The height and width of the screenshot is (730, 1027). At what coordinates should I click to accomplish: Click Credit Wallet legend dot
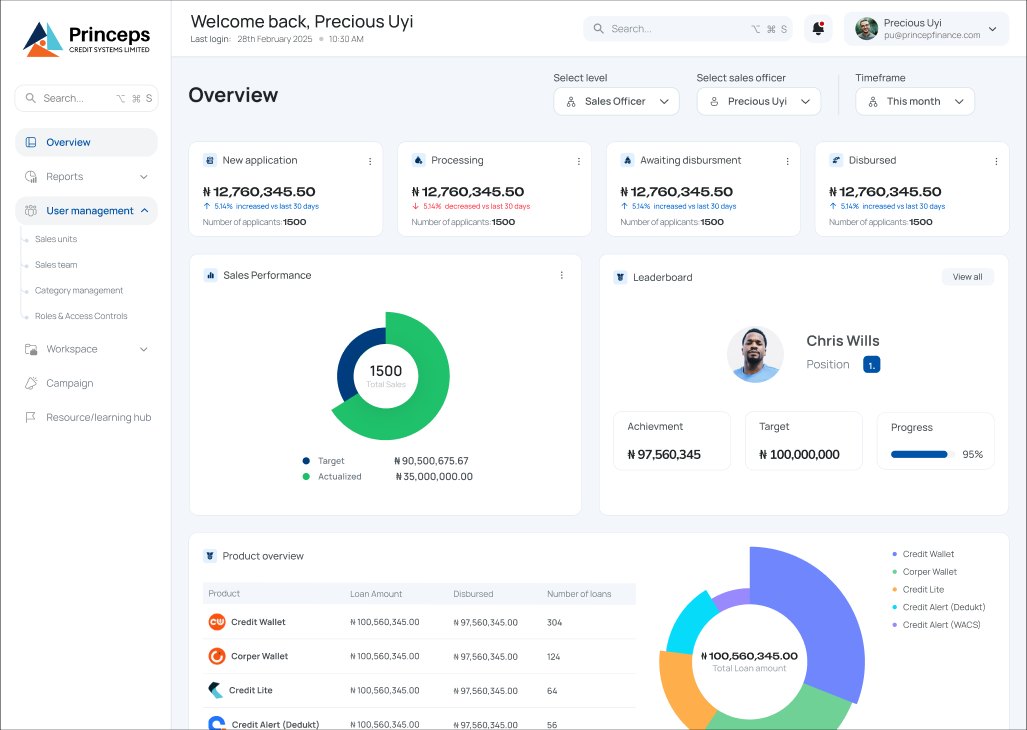pos(894,554)
